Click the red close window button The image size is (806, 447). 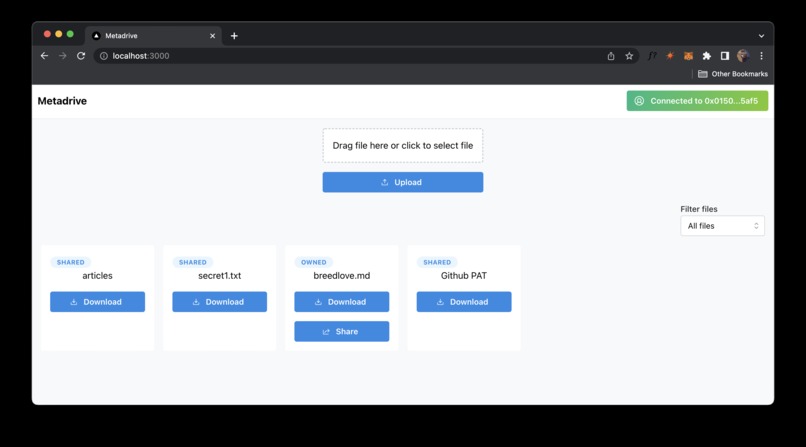(47, 34)
